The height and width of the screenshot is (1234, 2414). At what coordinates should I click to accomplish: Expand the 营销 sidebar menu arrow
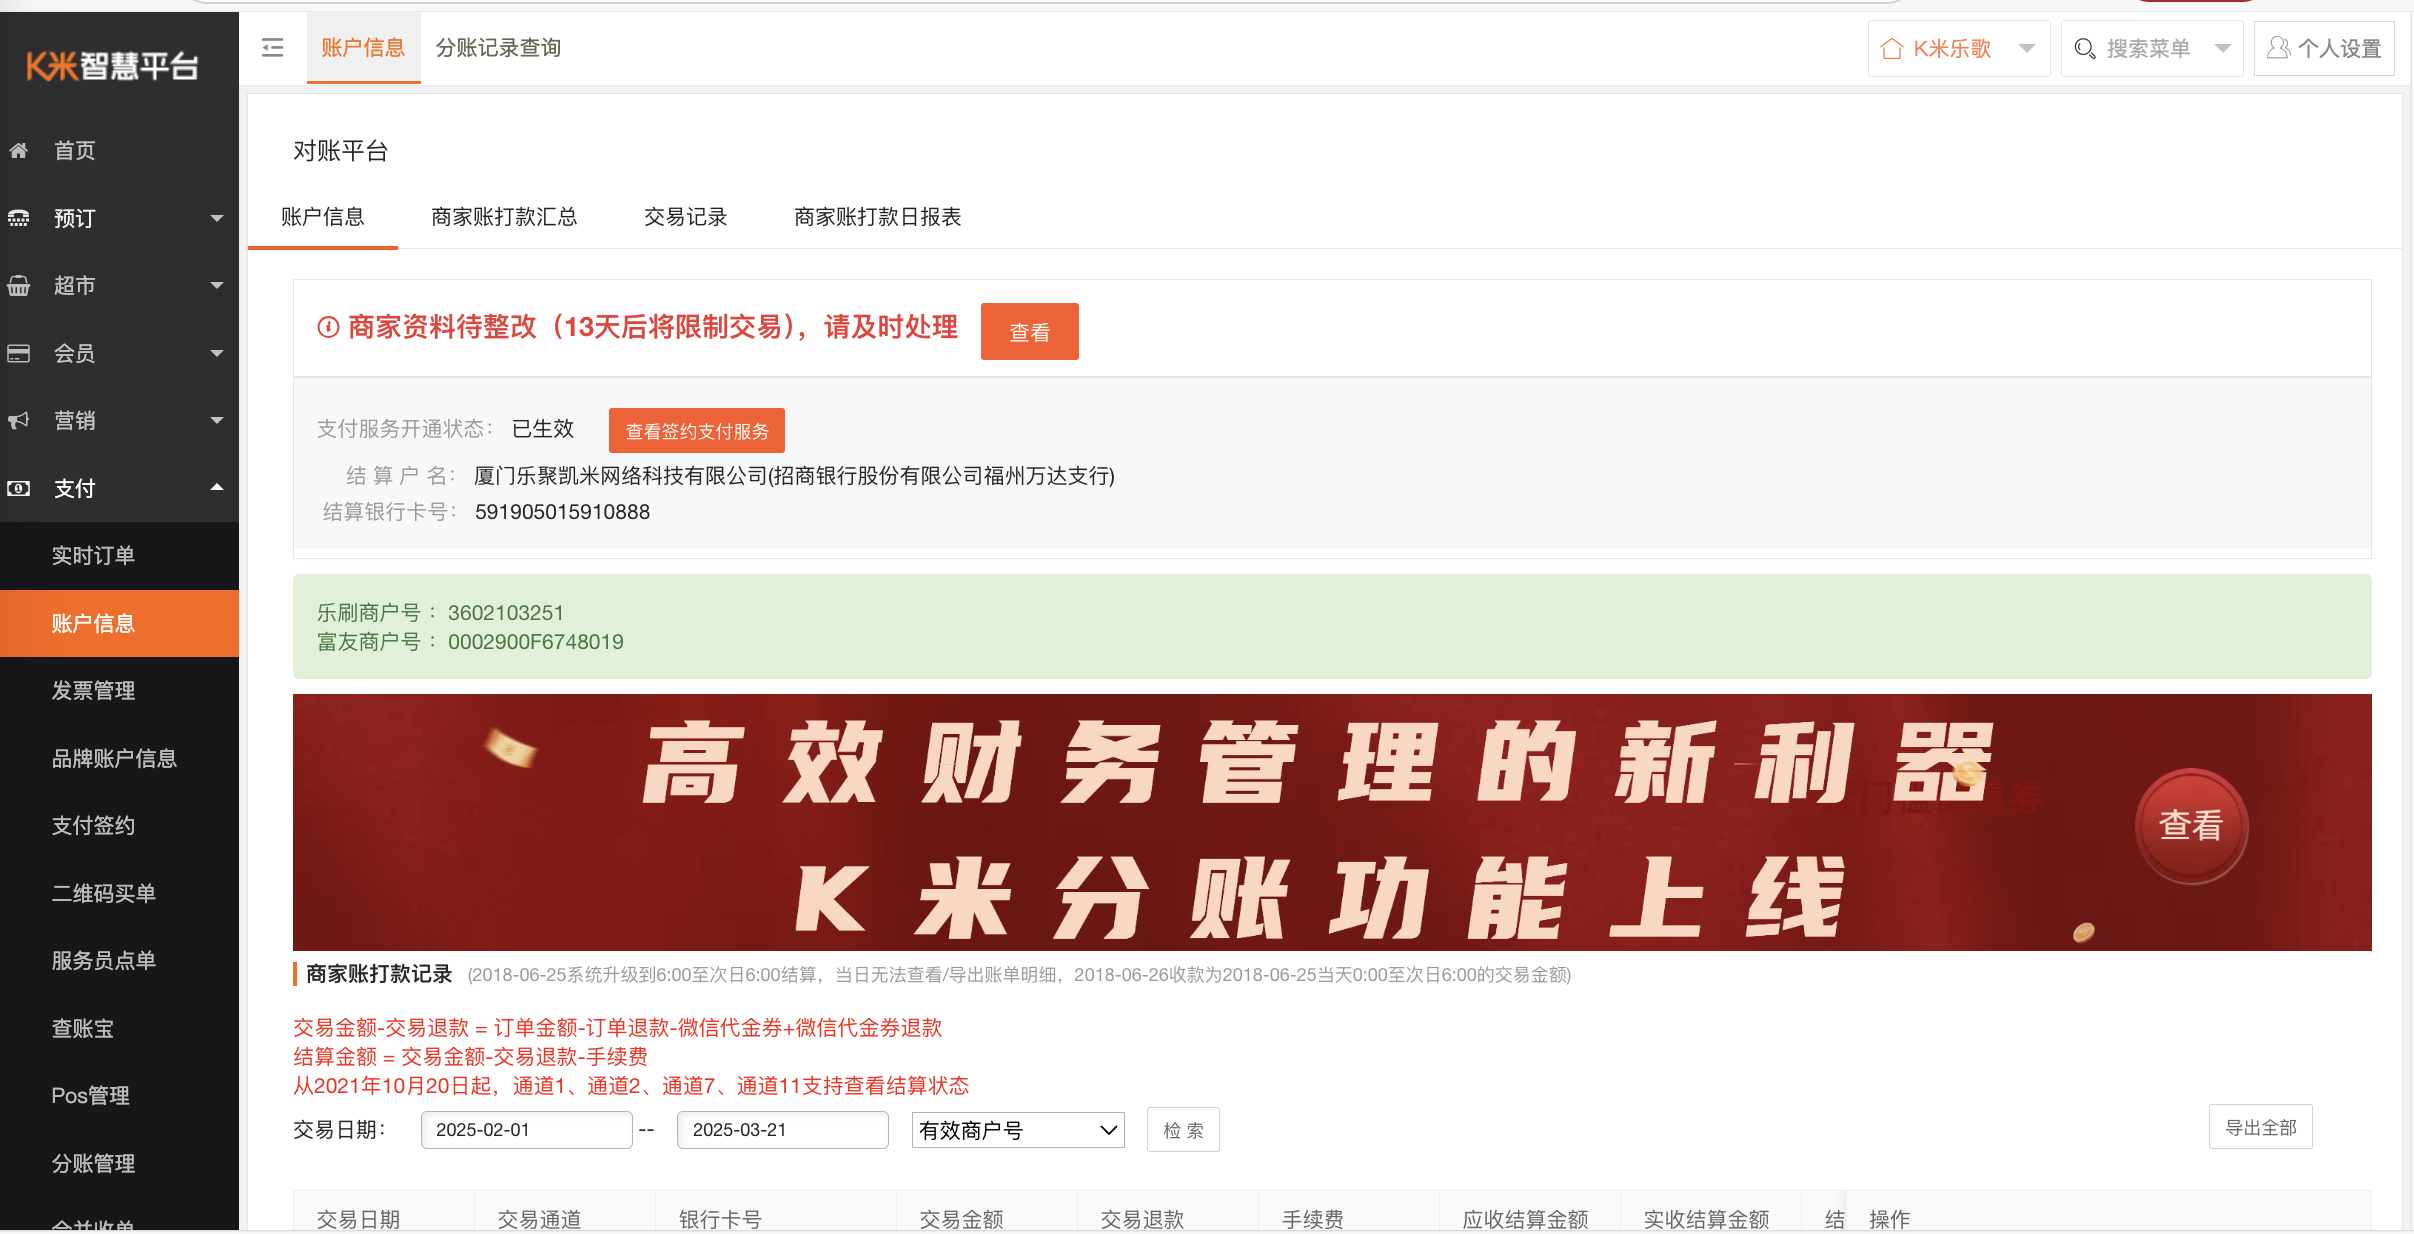[x=217, y=421]
